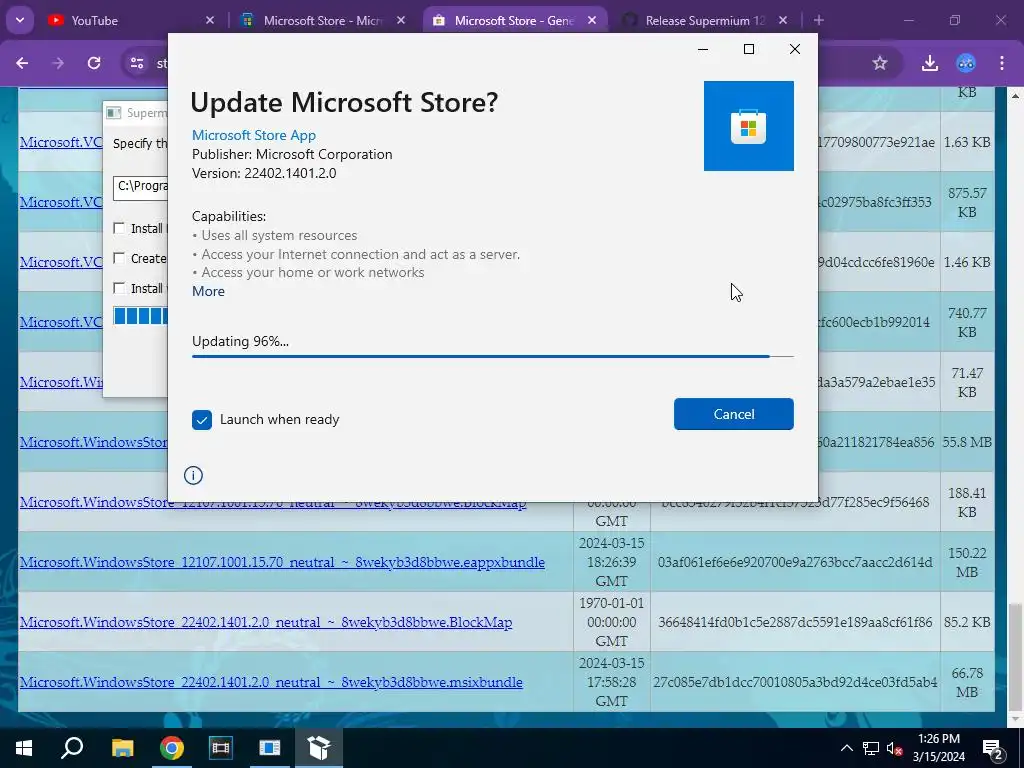Screen dimensions: 1024x768
Task: Open the browser three-dot menu
Action: (x=1002, y=63)
